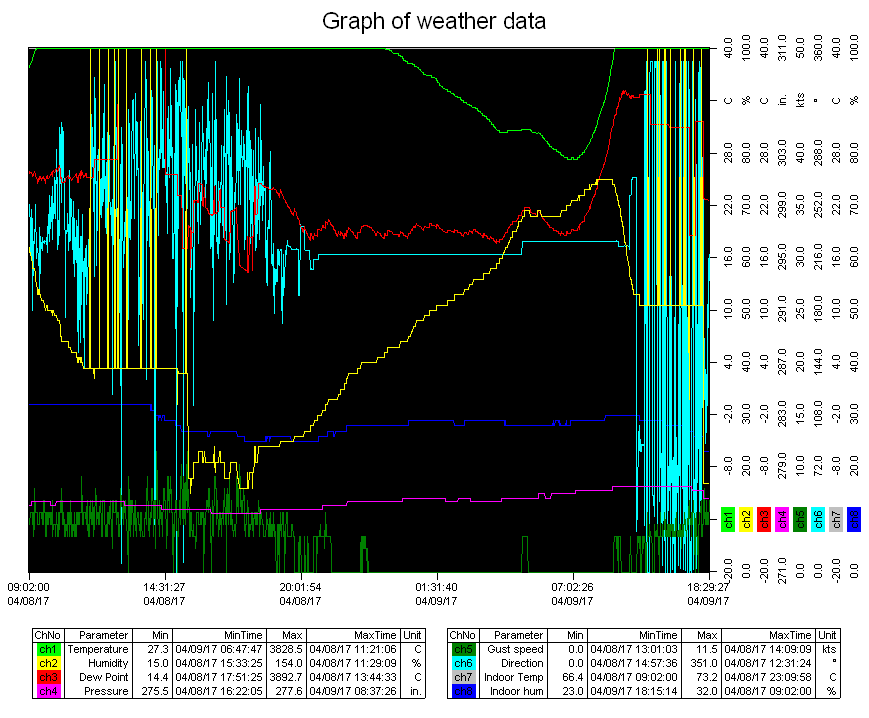869x718 pixels.
Task: Select the blue ch8 legend marker
Action: pos(853,519)
